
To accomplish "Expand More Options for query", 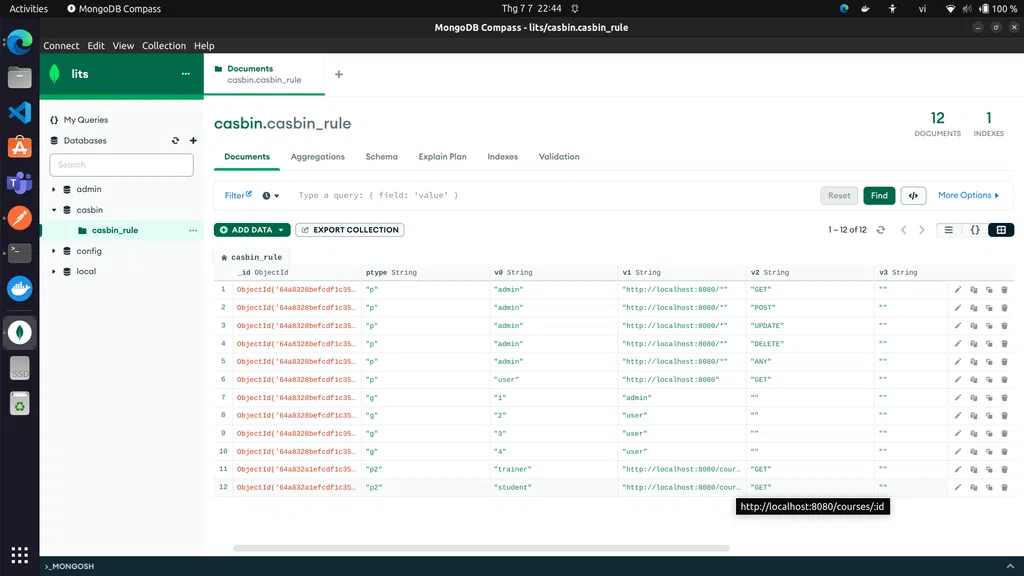I will 968,195.
